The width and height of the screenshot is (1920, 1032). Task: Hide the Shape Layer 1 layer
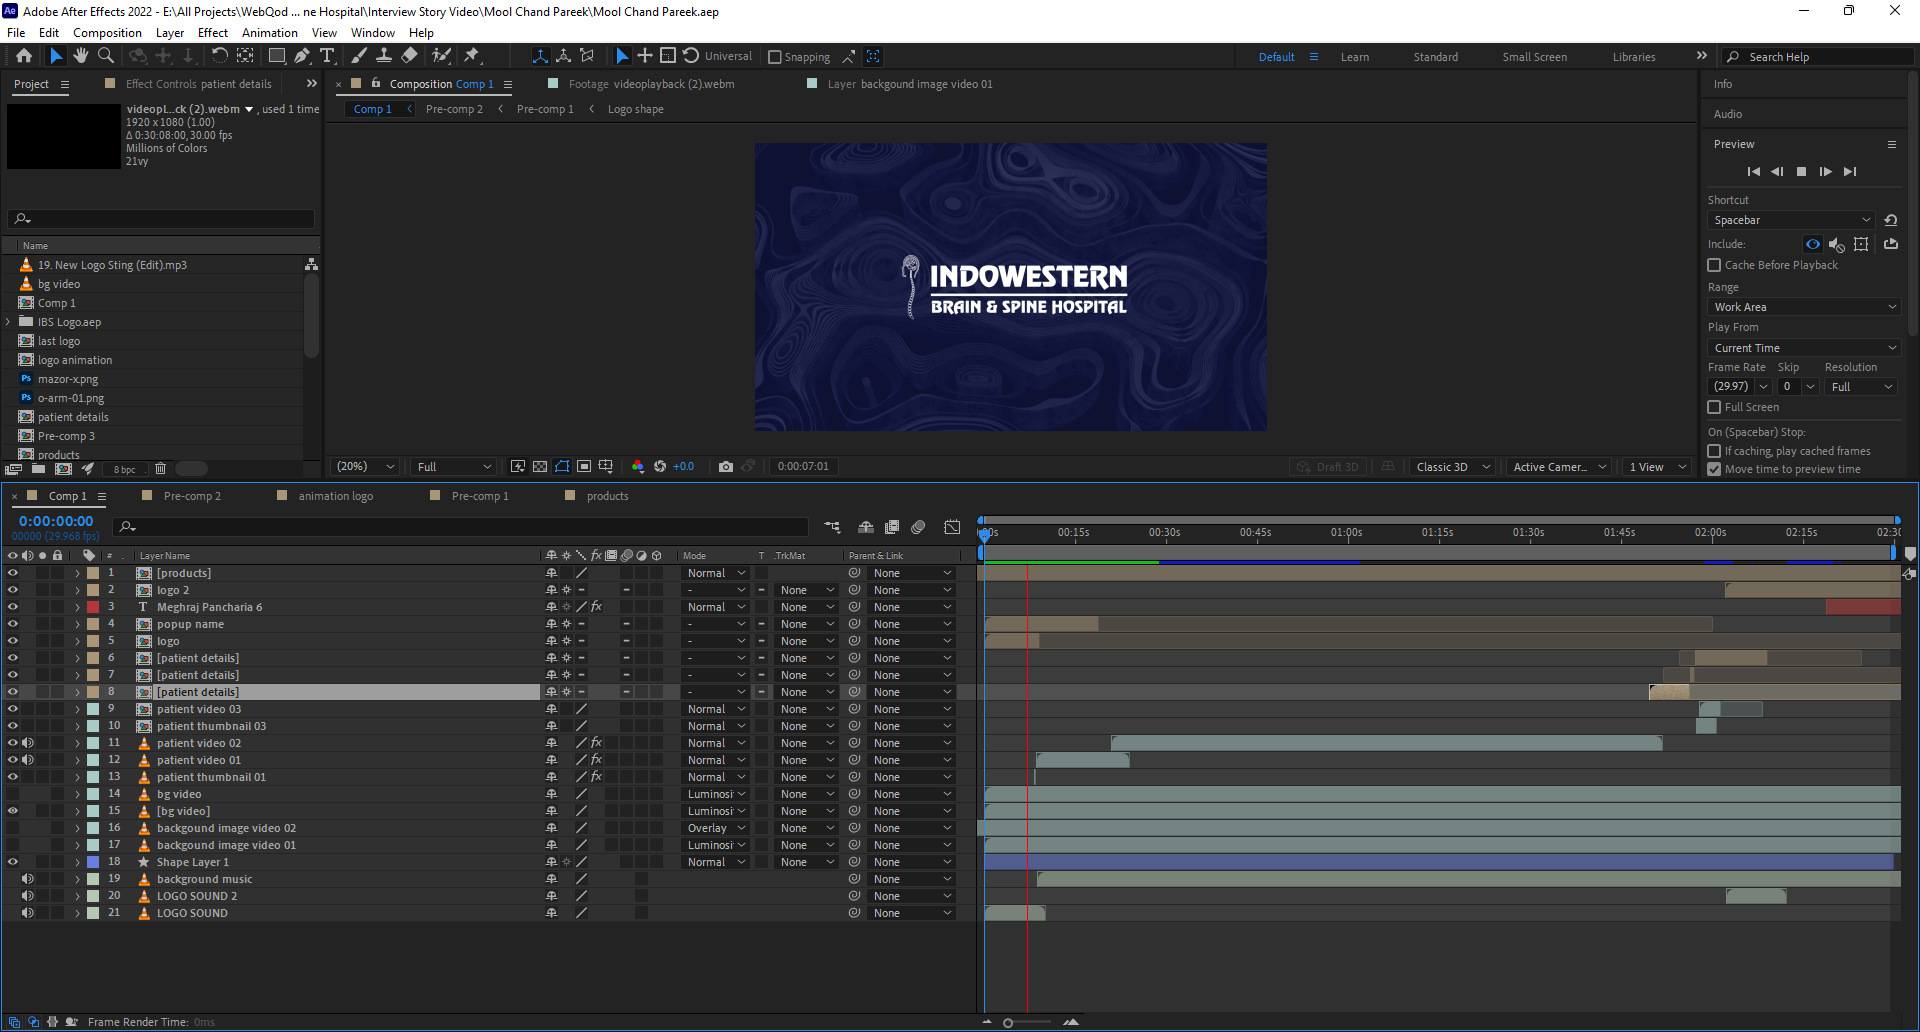click(13, 862)
